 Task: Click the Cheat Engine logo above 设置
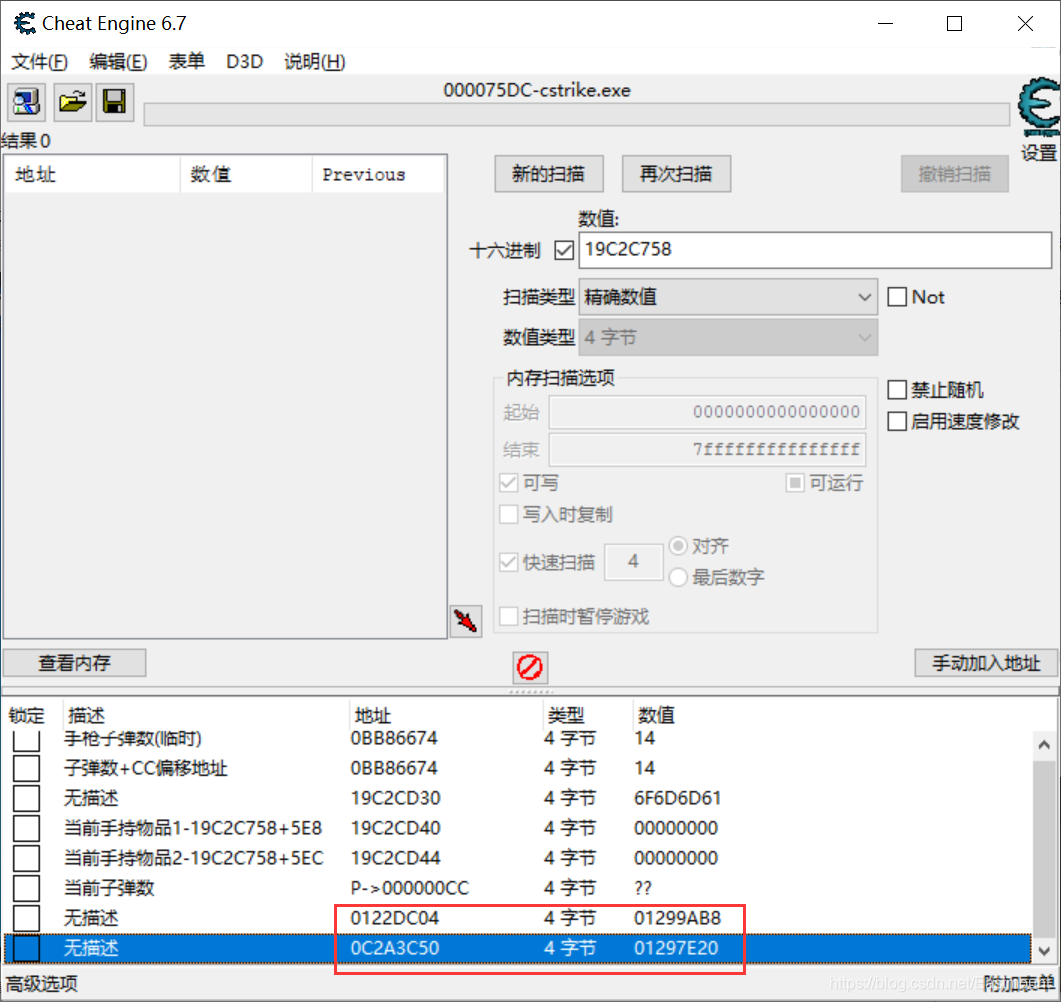1039,106
